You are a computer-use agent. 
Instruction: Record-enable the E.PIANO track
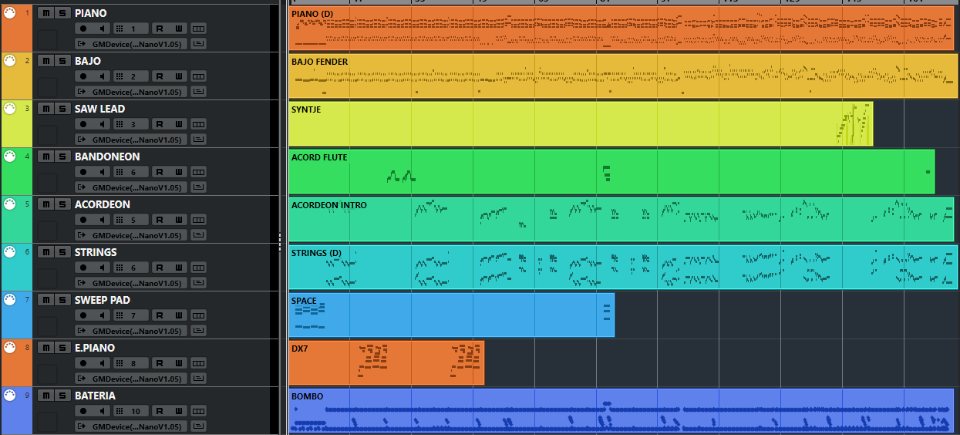pos(83,363)
